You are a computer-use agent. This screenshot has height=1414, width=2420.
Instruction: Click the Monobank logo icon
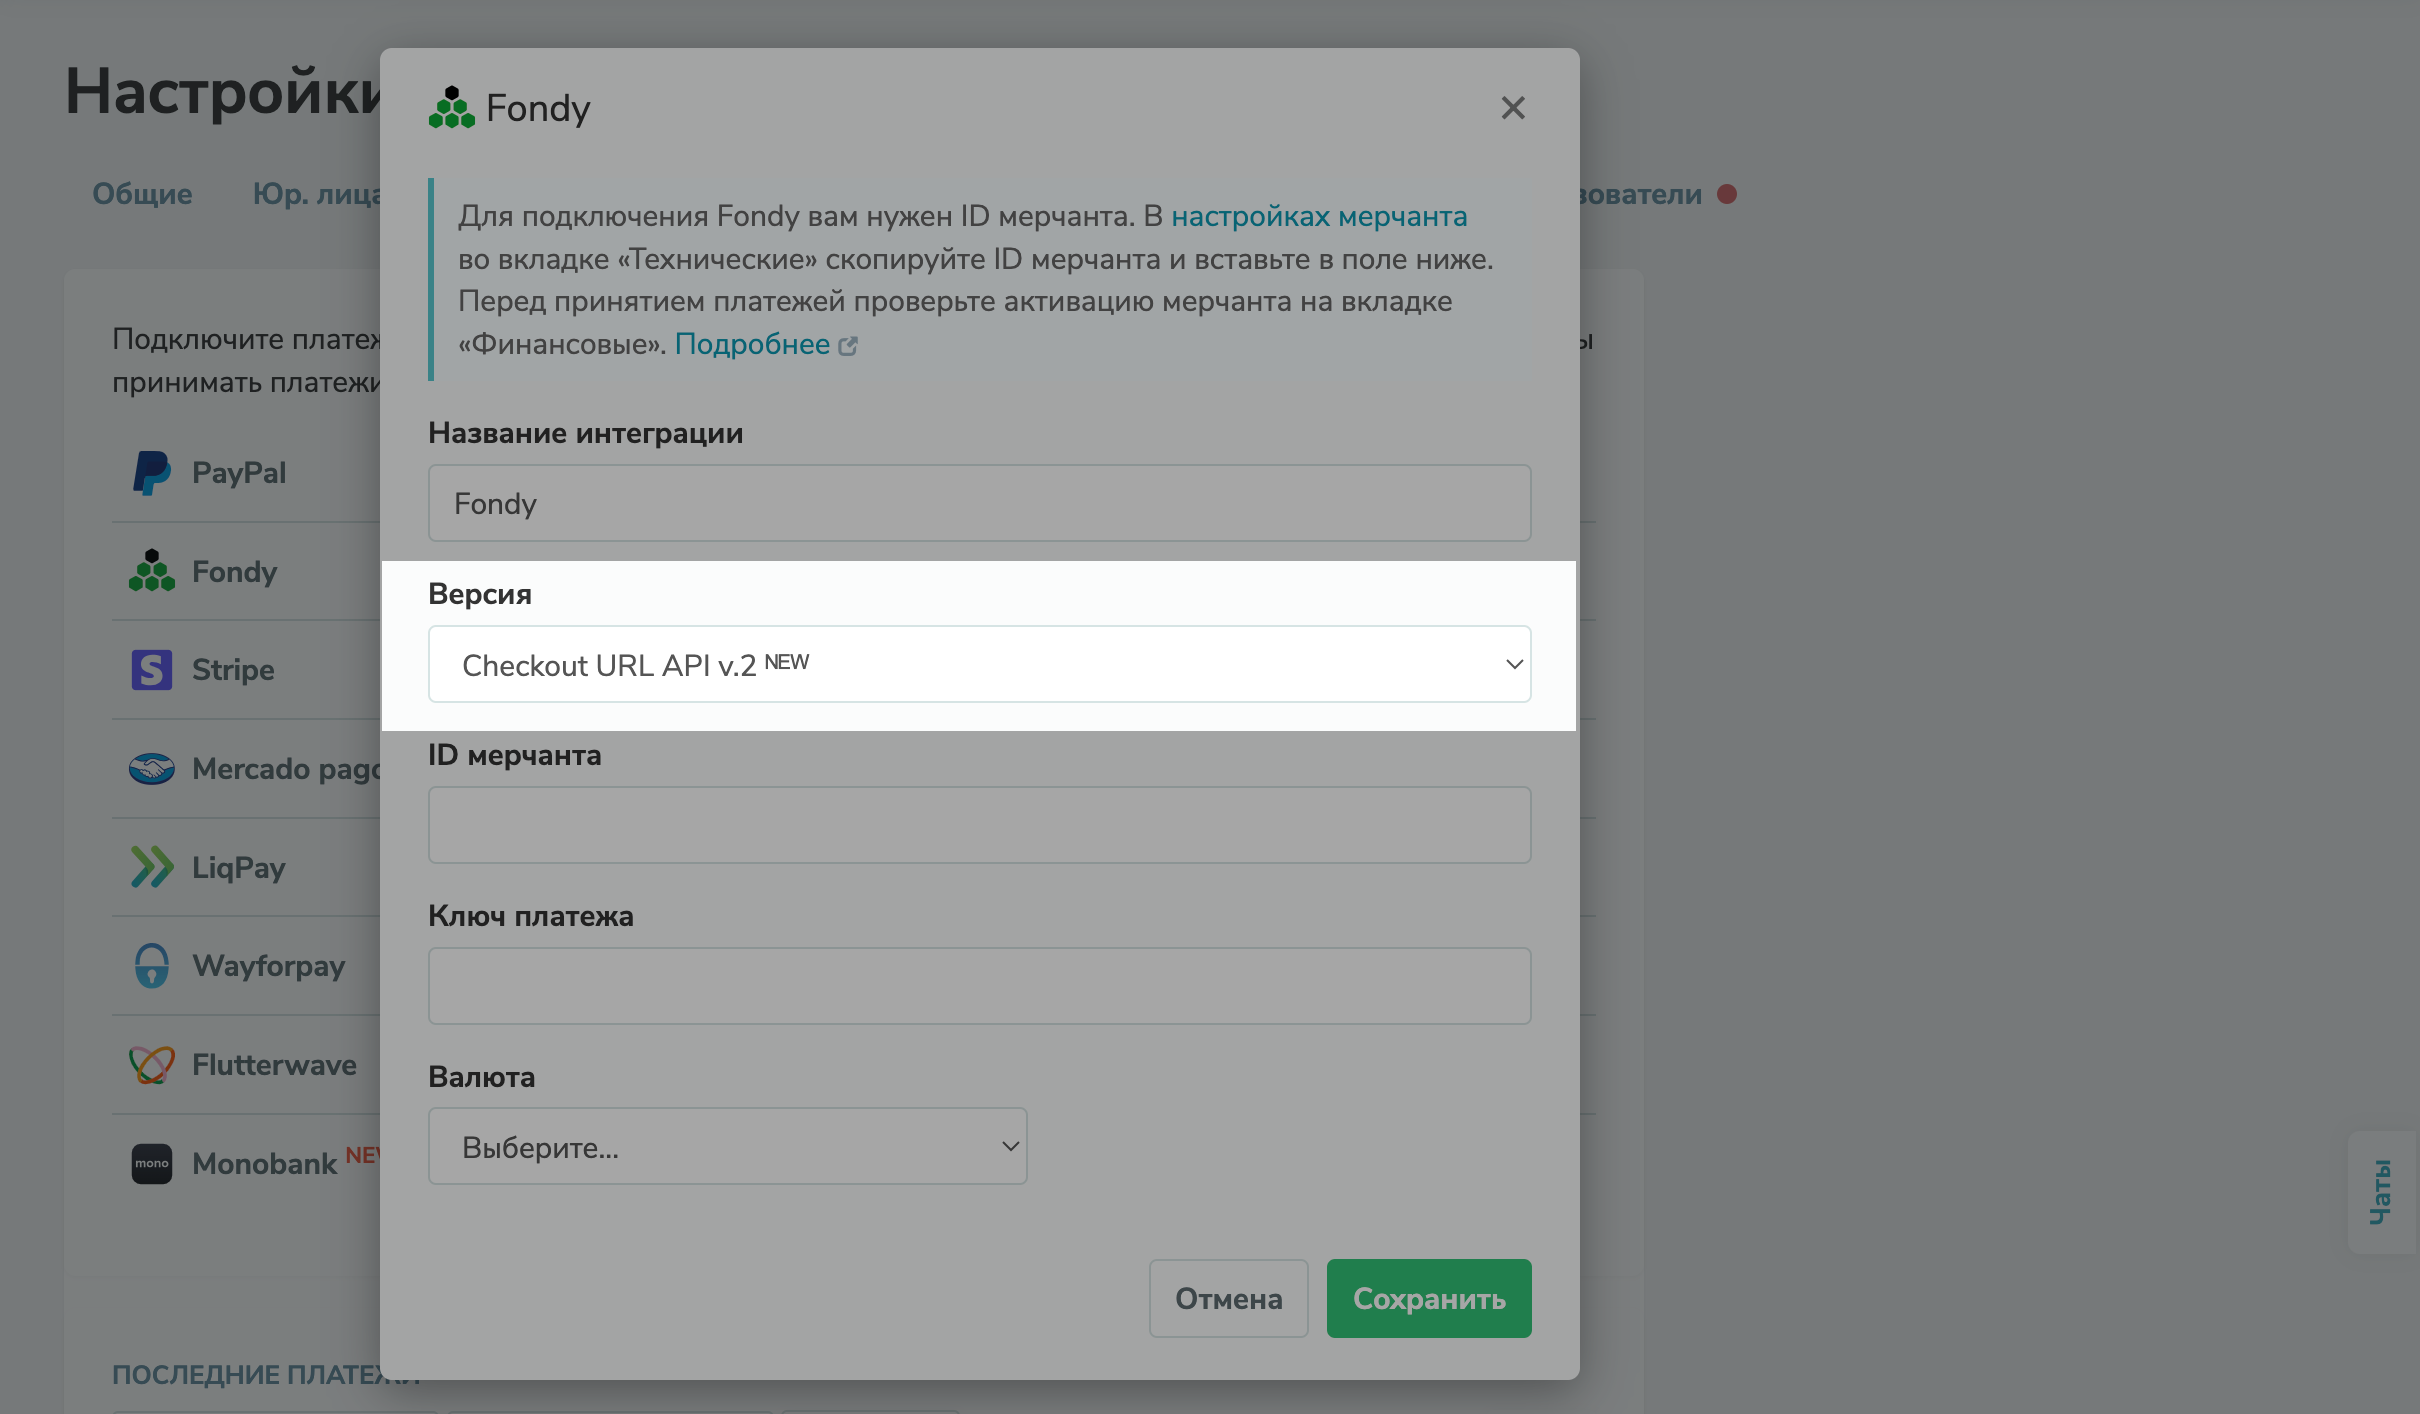click(151, 1164)
